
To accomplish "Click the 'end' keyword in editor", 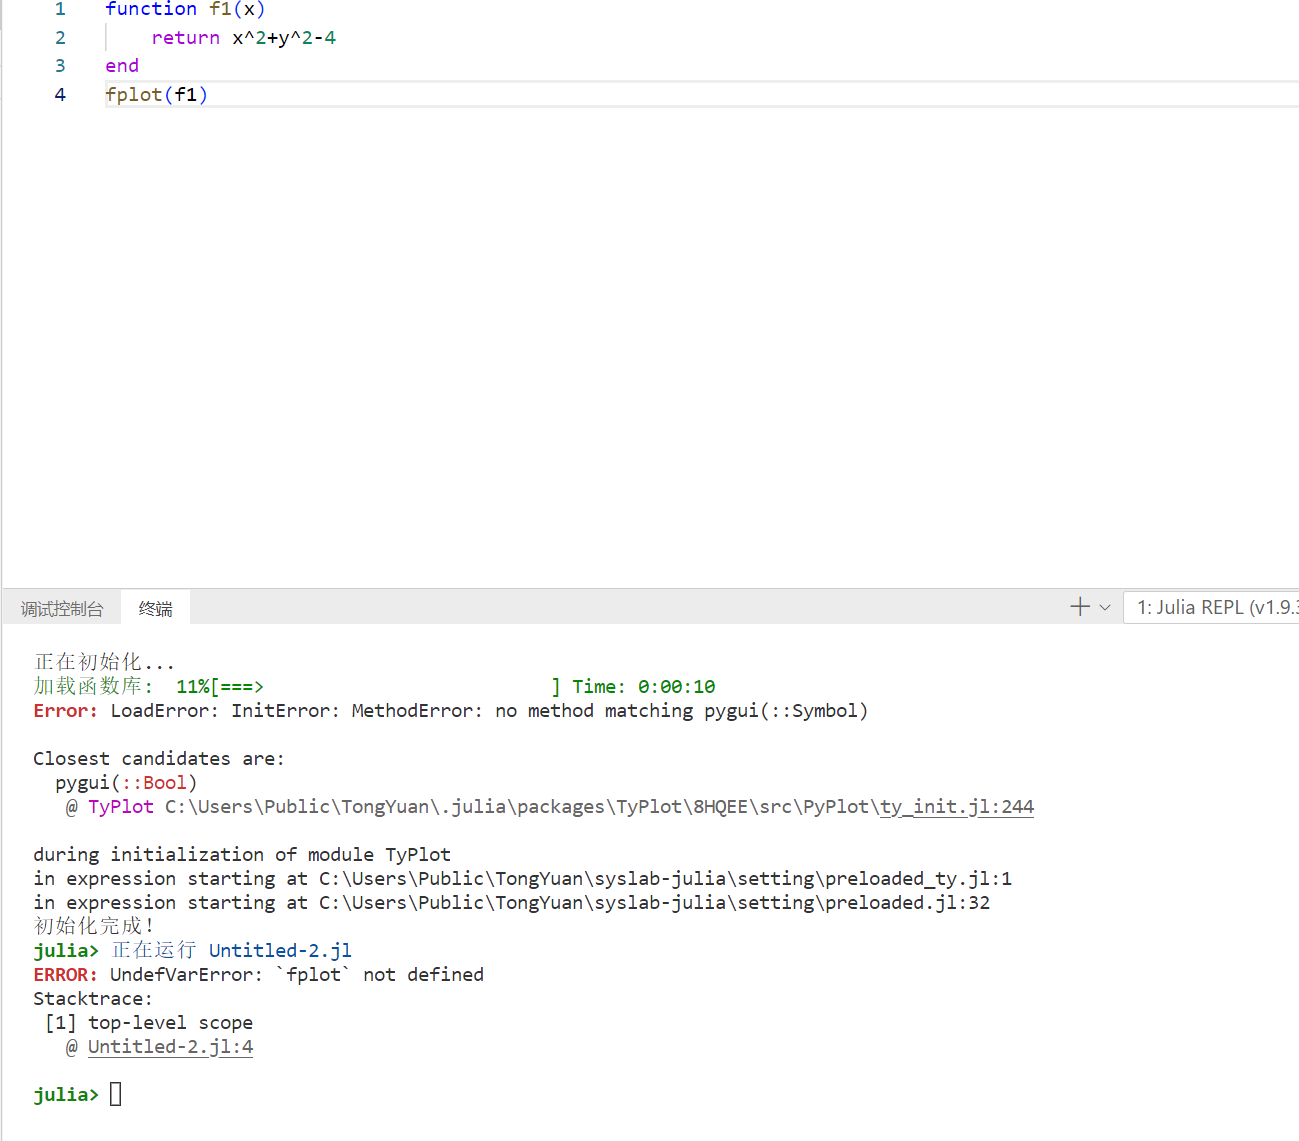I will 122,66.
